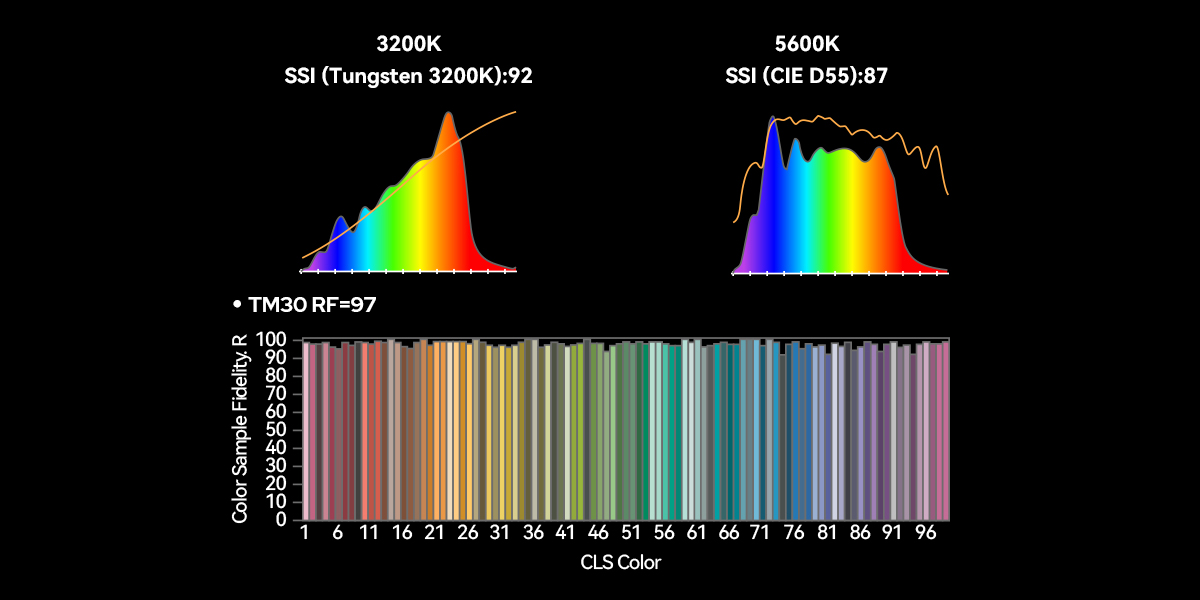This screenshot has width=1200, height=600.
Task: Click the CLS Color axis title
Action: (621, 562)
